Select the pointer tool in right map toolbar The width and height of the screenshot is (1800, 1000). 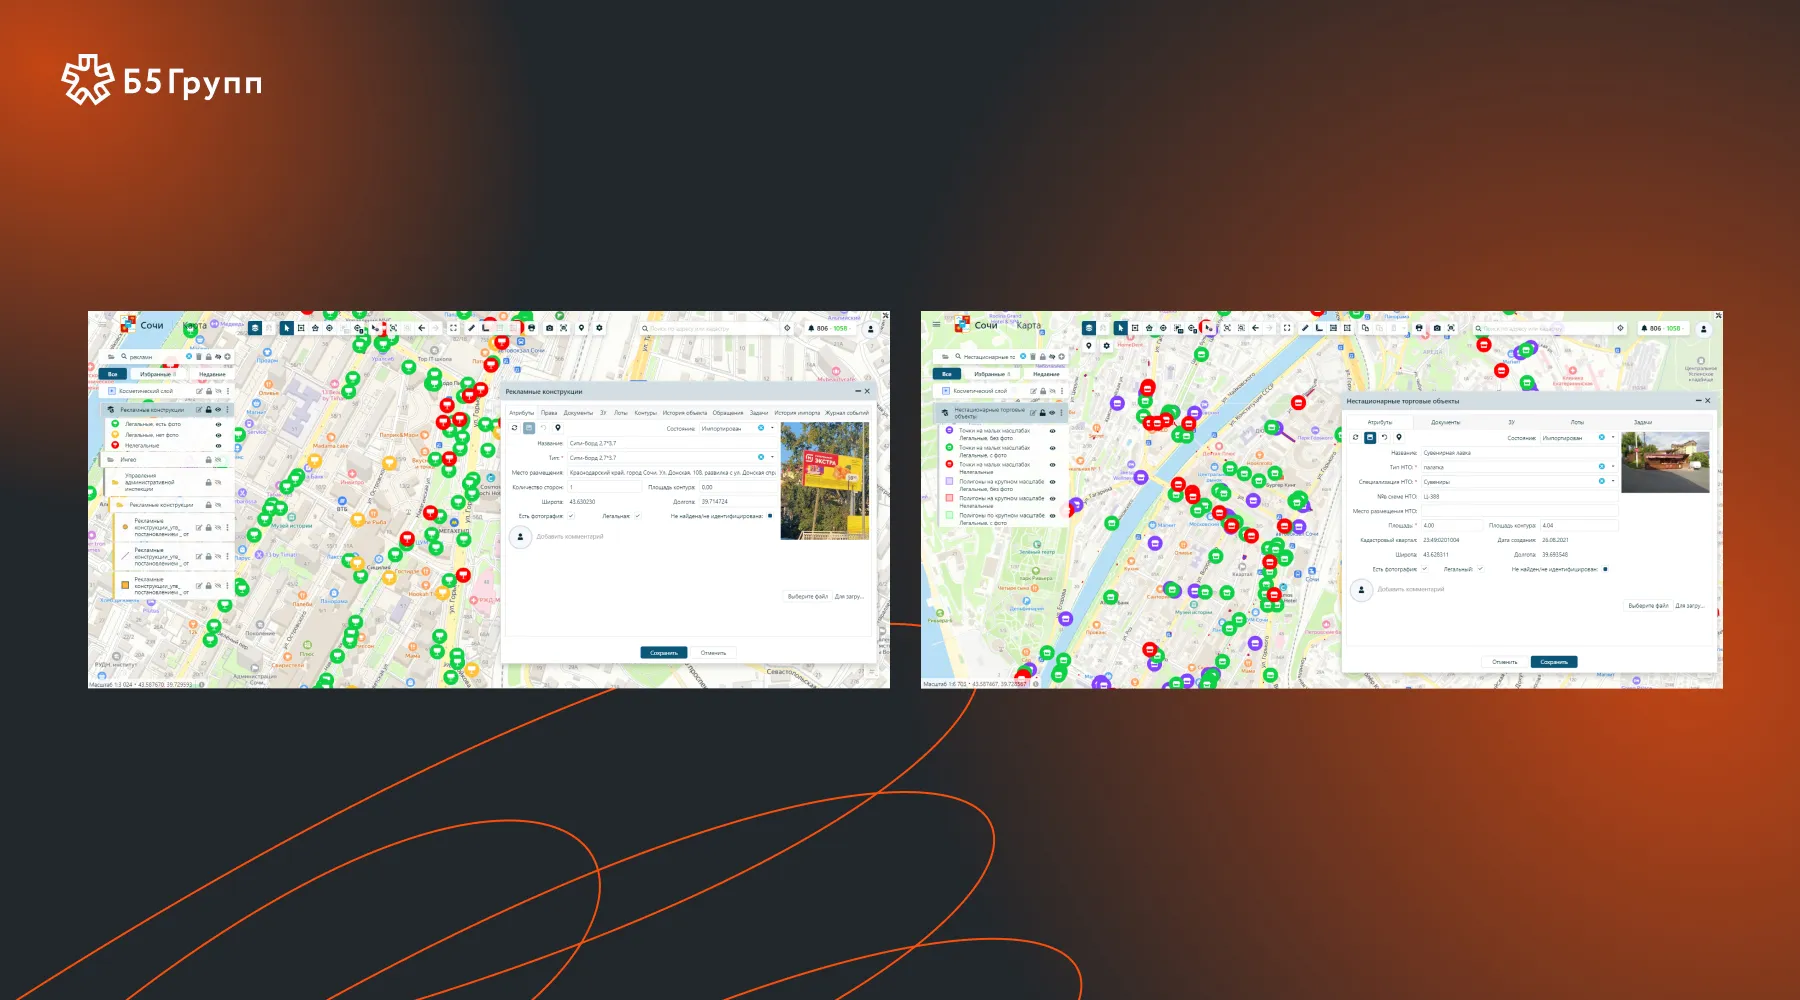(1120, 328)
